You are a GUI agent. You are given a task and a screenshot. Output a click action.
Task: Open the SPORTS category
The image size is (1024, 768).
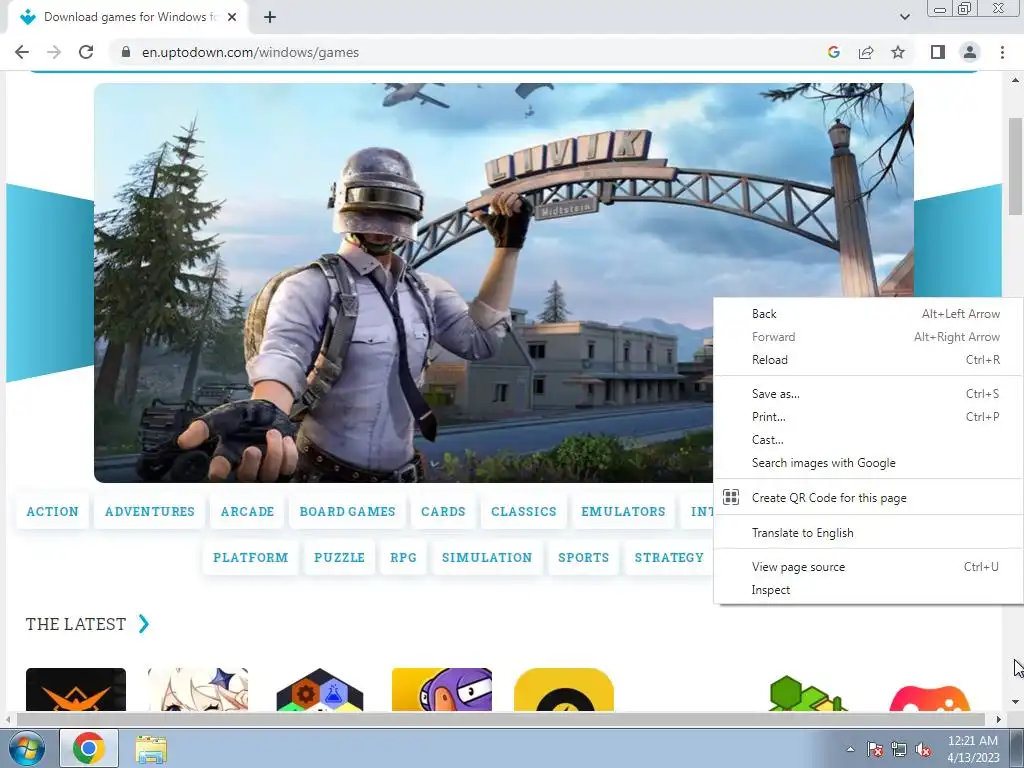click(x=583, y=557)
